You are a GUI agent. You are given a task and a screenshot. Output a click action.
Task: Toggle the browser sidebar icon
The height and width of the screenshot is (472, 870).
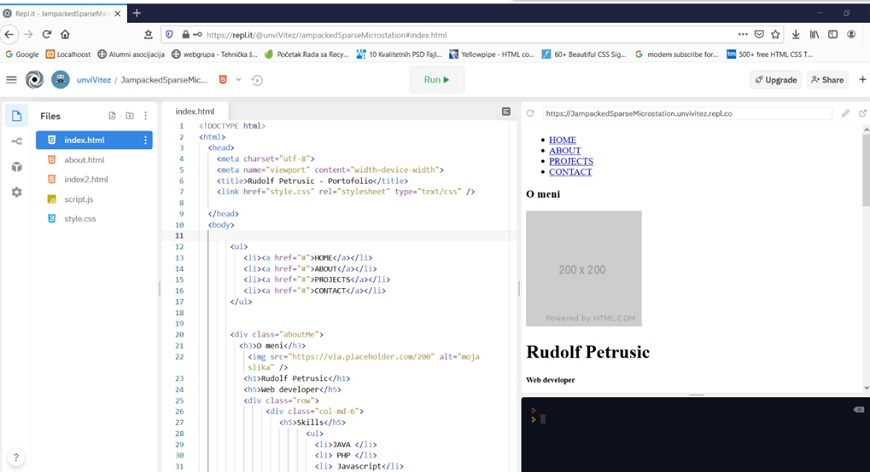[833, 34]
